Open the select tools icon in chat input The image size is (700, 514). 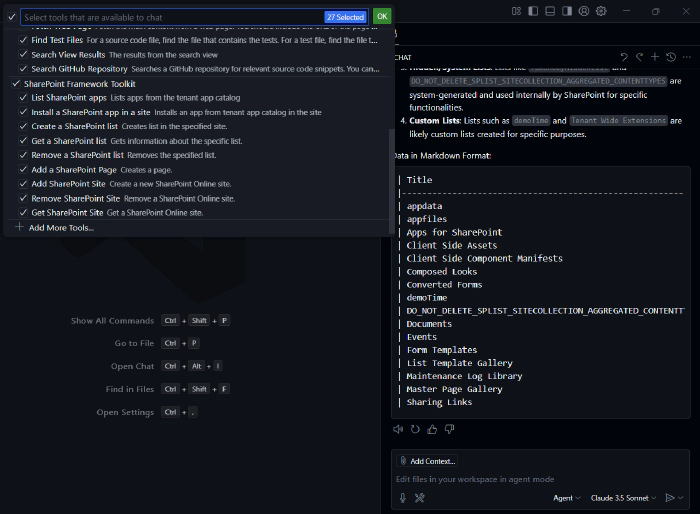pyautogui.click(x=420, y=497)
